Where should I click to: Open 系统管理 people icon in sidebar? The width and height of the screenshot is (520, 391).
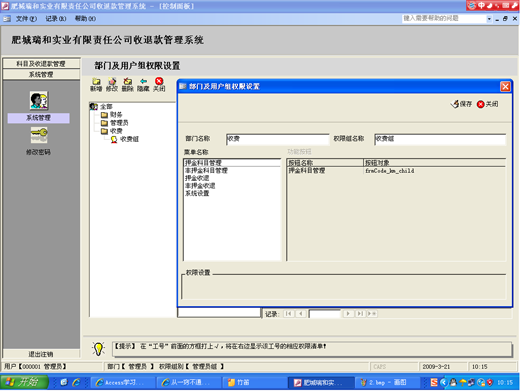click(x=39, y=101)
